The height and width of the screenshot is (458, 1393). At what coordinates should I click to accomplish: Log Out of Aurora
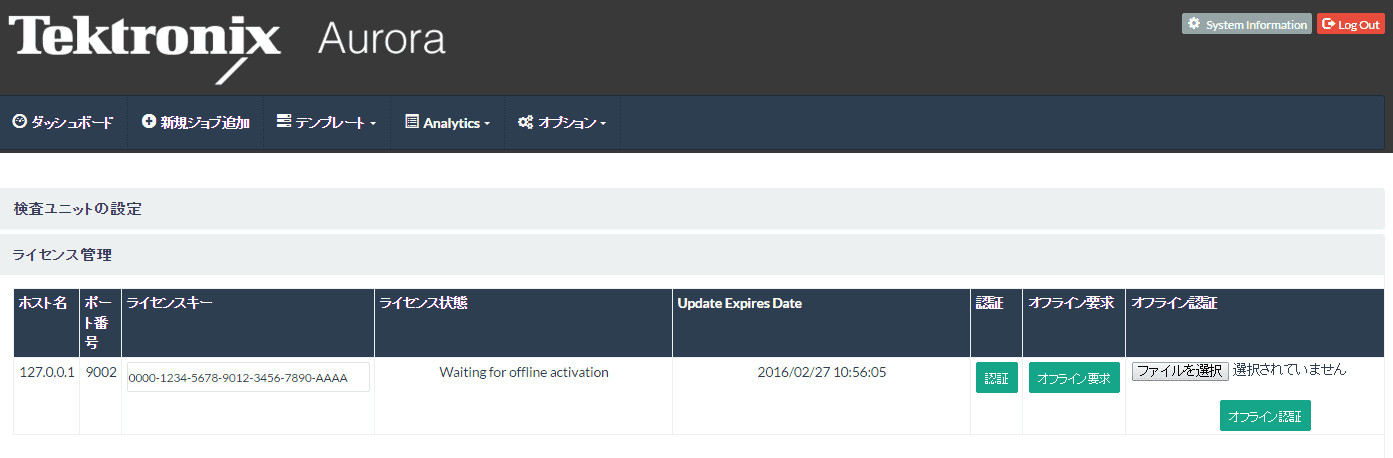tap(1351, 24)
